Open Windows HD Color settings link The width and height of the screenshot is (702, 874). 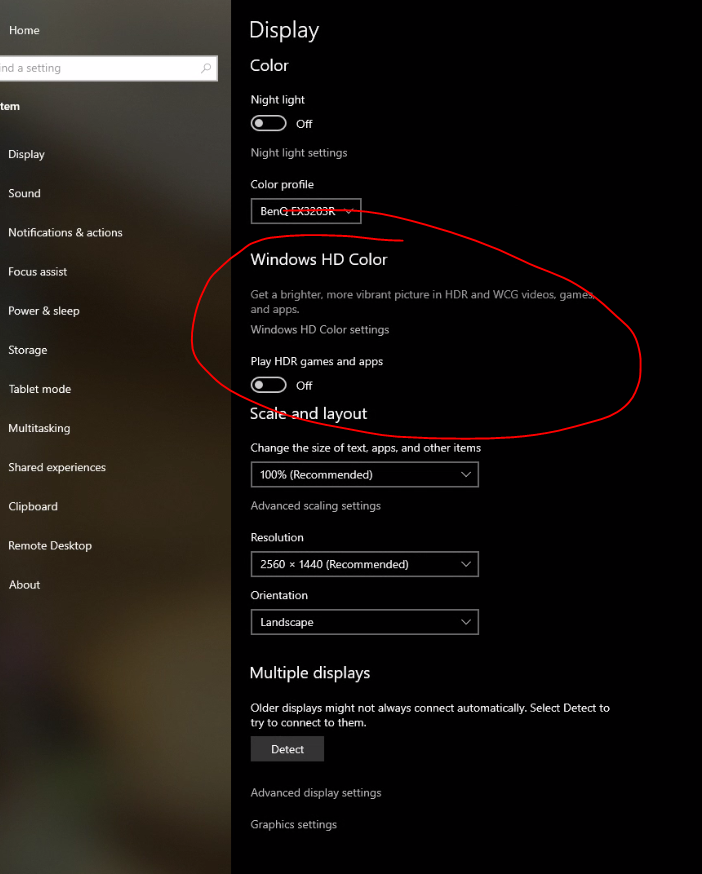pos(319,329)
